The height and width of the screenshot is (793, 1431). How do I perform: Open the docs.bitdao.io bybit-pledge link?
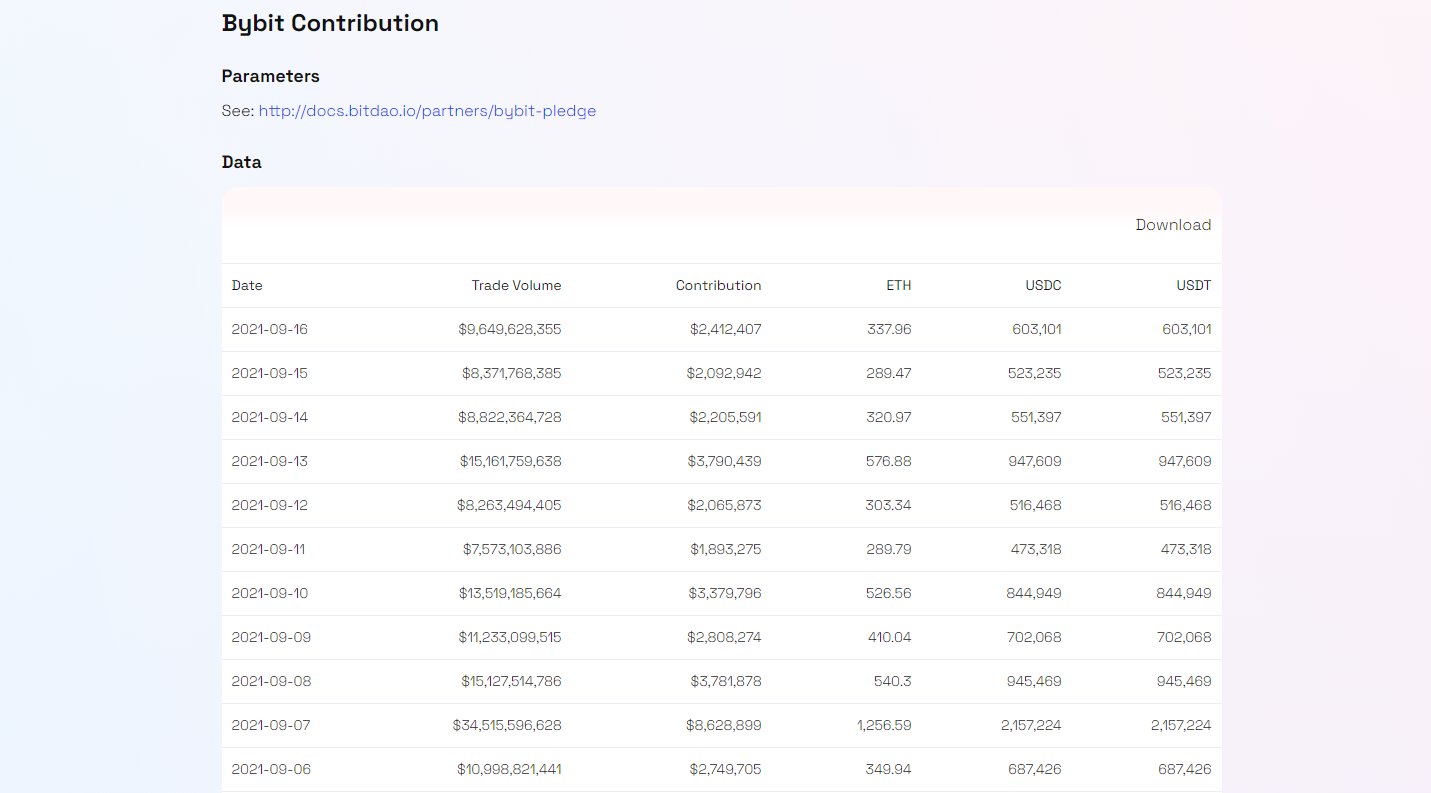427,111
